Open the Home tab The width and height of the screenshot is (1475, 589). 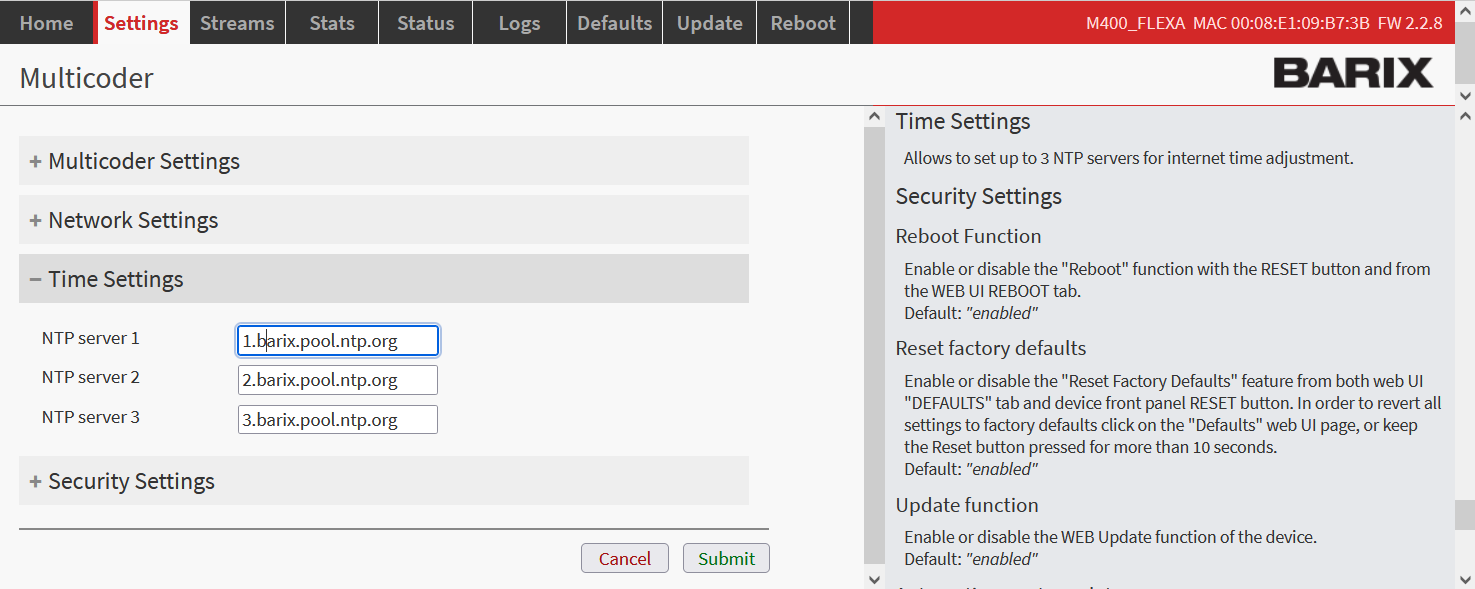46,23
